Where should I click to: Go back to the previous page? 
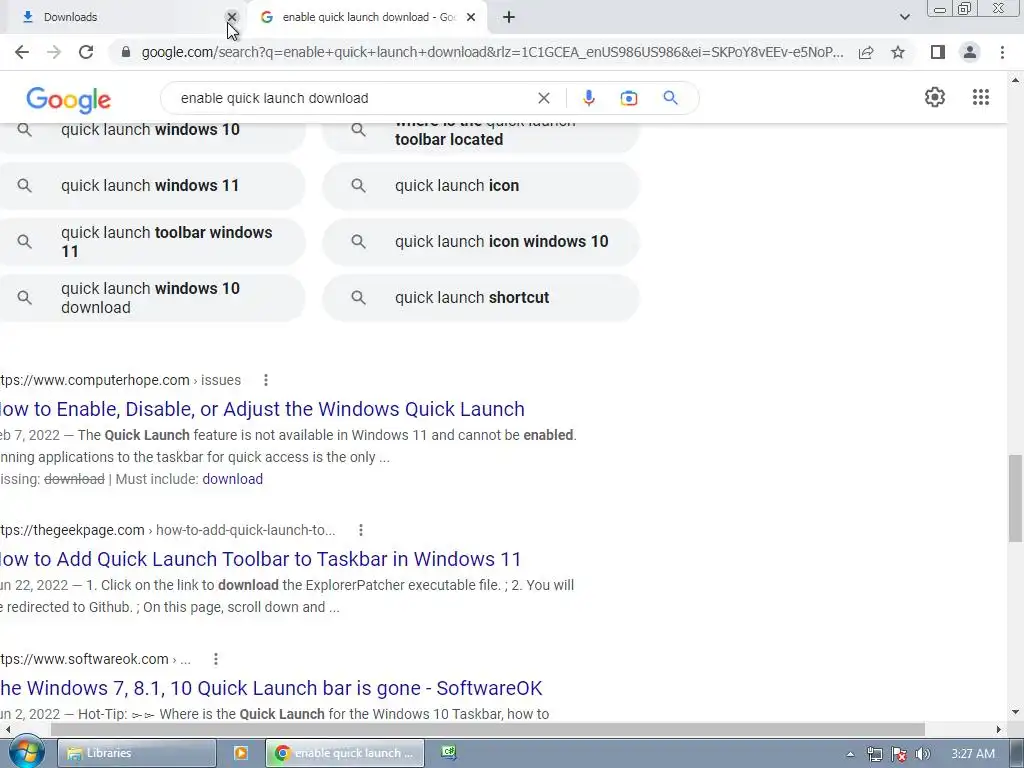22,52
